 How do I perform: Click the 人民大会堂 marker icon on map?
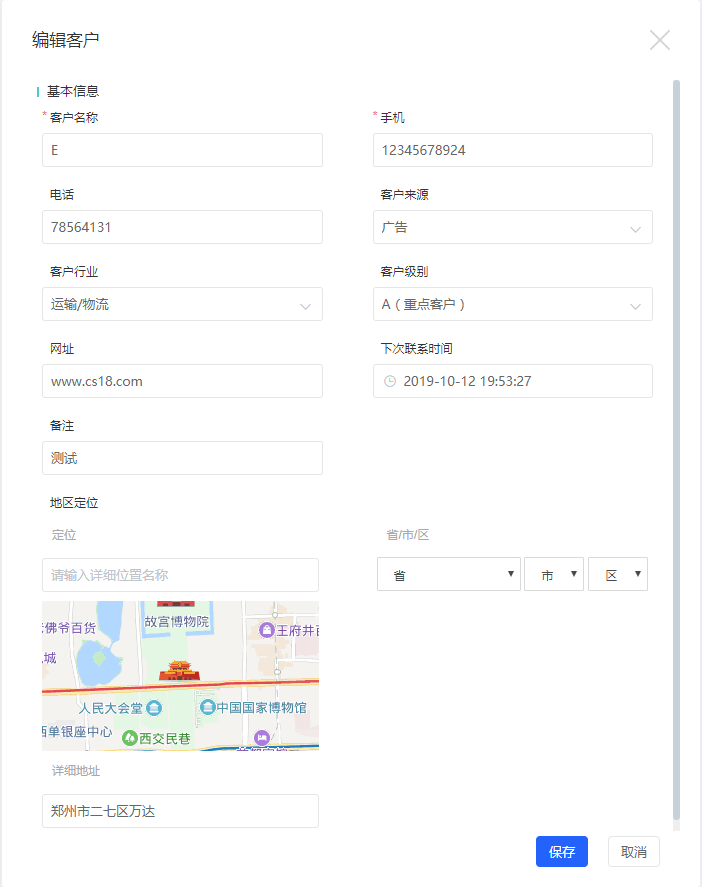pyautogui.click(x=154, y=708)
